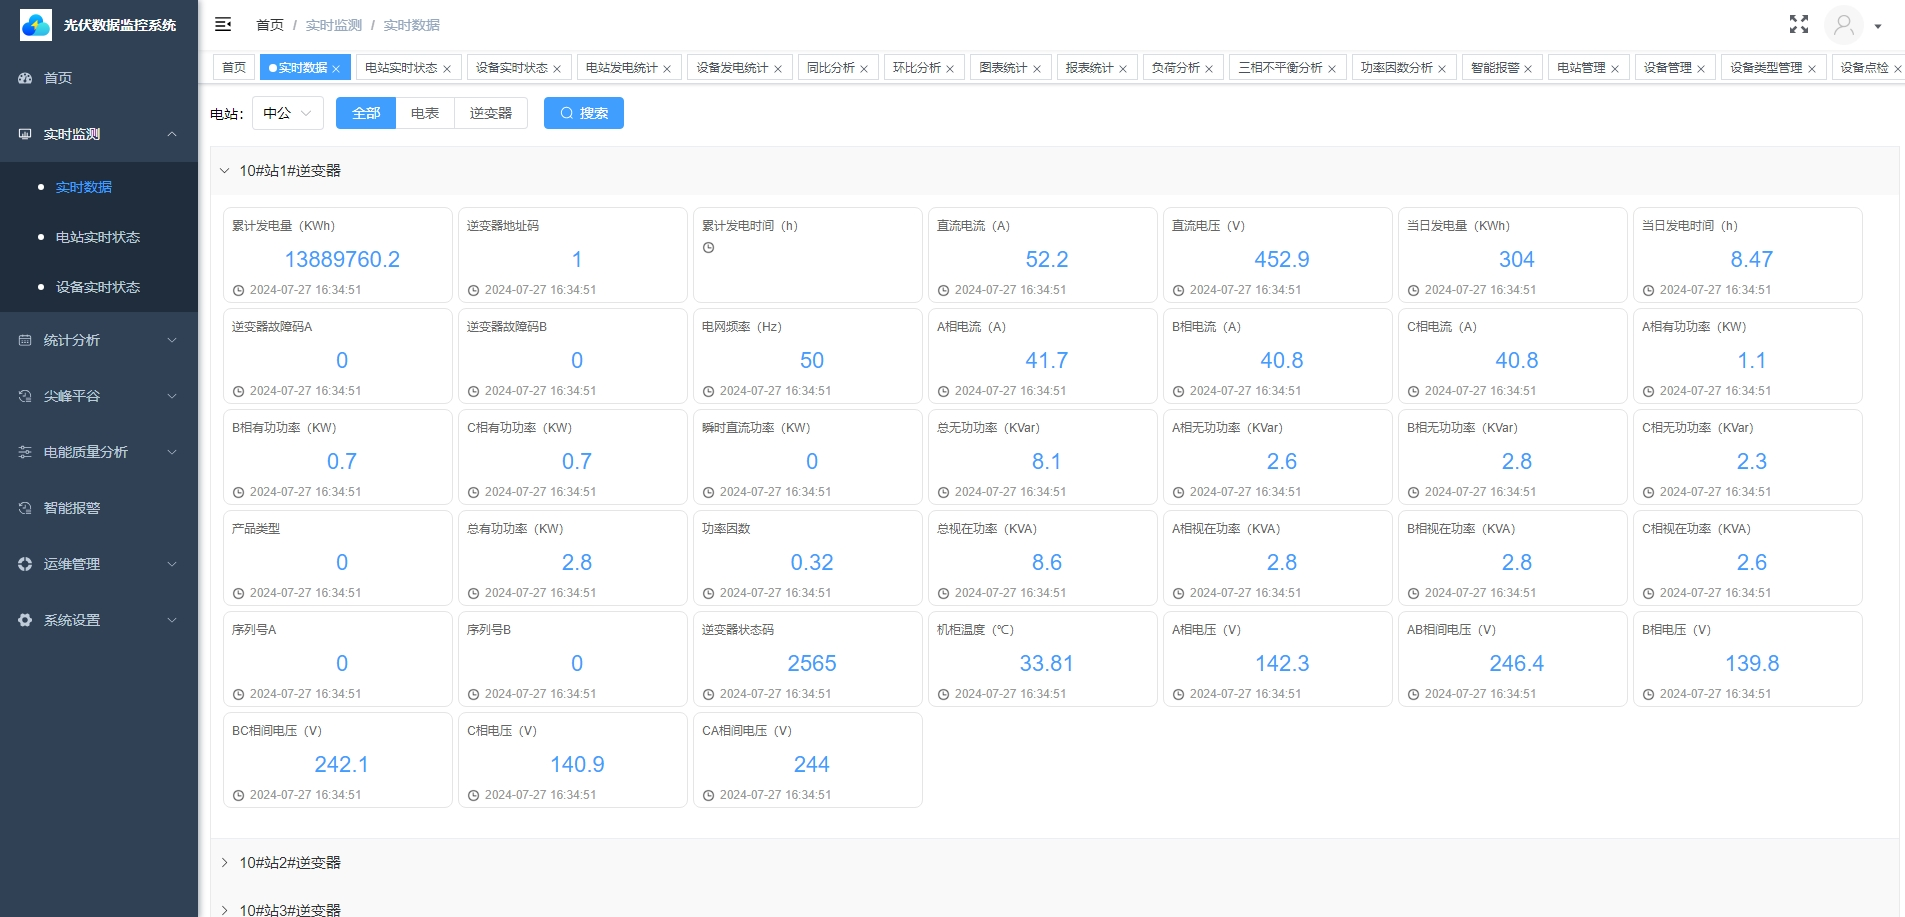
Task: Click the 搜索 button
Action: point(584,113)
